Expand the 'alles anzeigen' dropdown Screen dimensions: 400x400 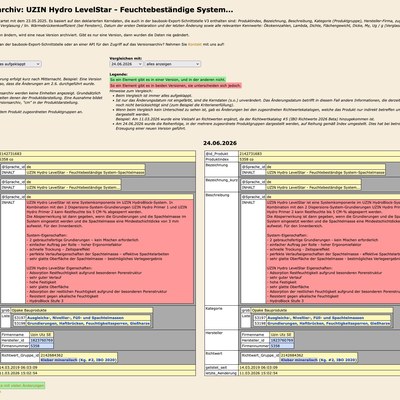173,64
